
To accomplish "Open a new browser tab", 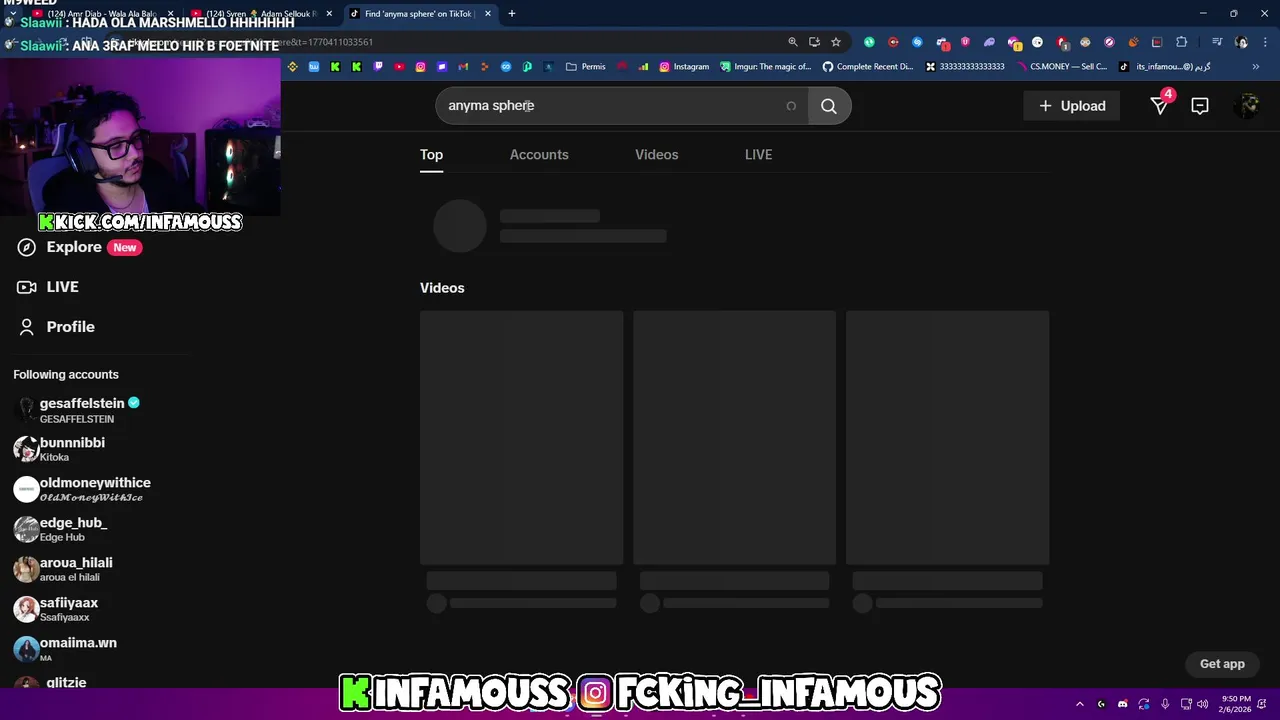I will click(x=512, y=13).
